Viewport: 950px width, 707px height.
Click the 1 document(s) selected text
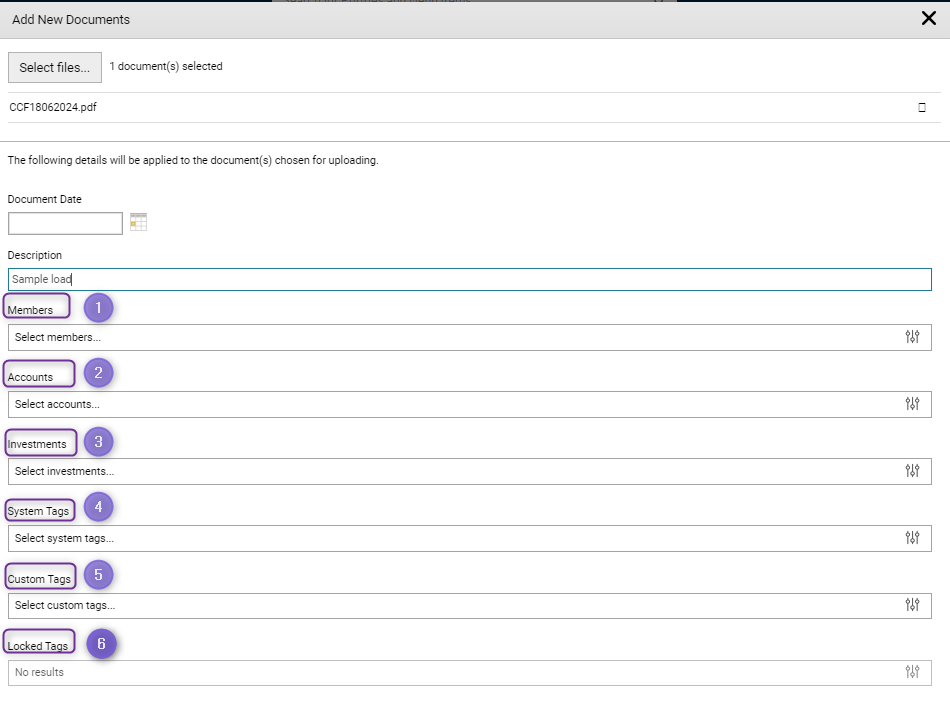[166, 66]
